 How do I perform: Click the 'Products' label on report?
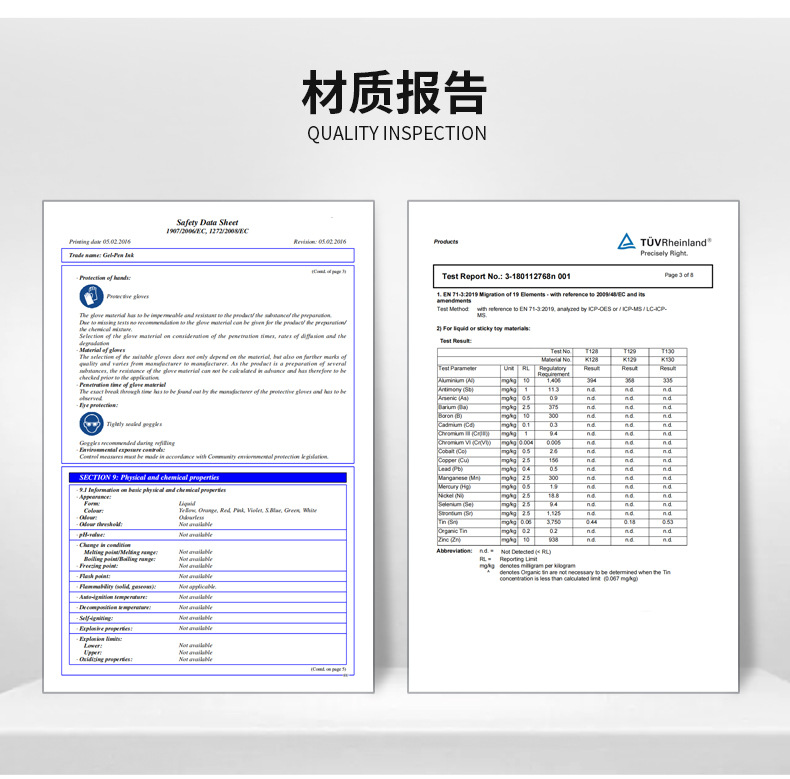pyautogui.click(x=446, y=242)
